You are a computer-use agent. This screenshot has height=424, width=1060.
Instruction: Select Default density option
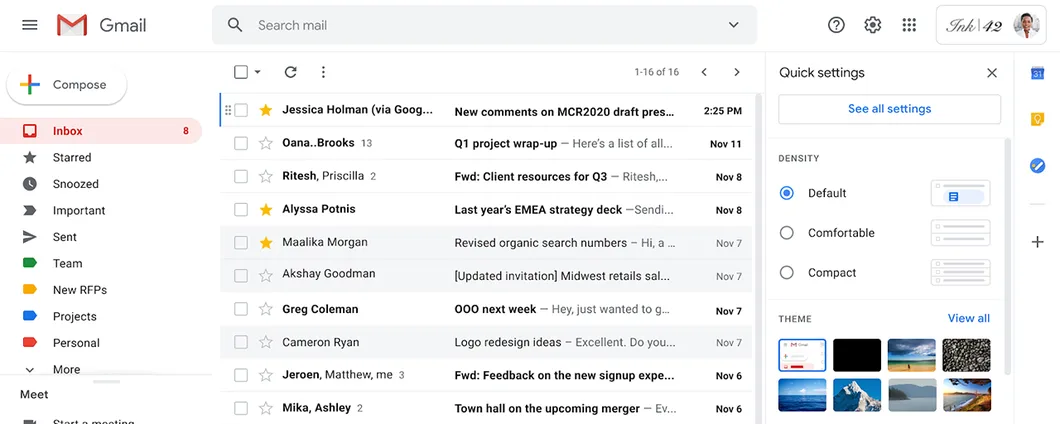786,193
